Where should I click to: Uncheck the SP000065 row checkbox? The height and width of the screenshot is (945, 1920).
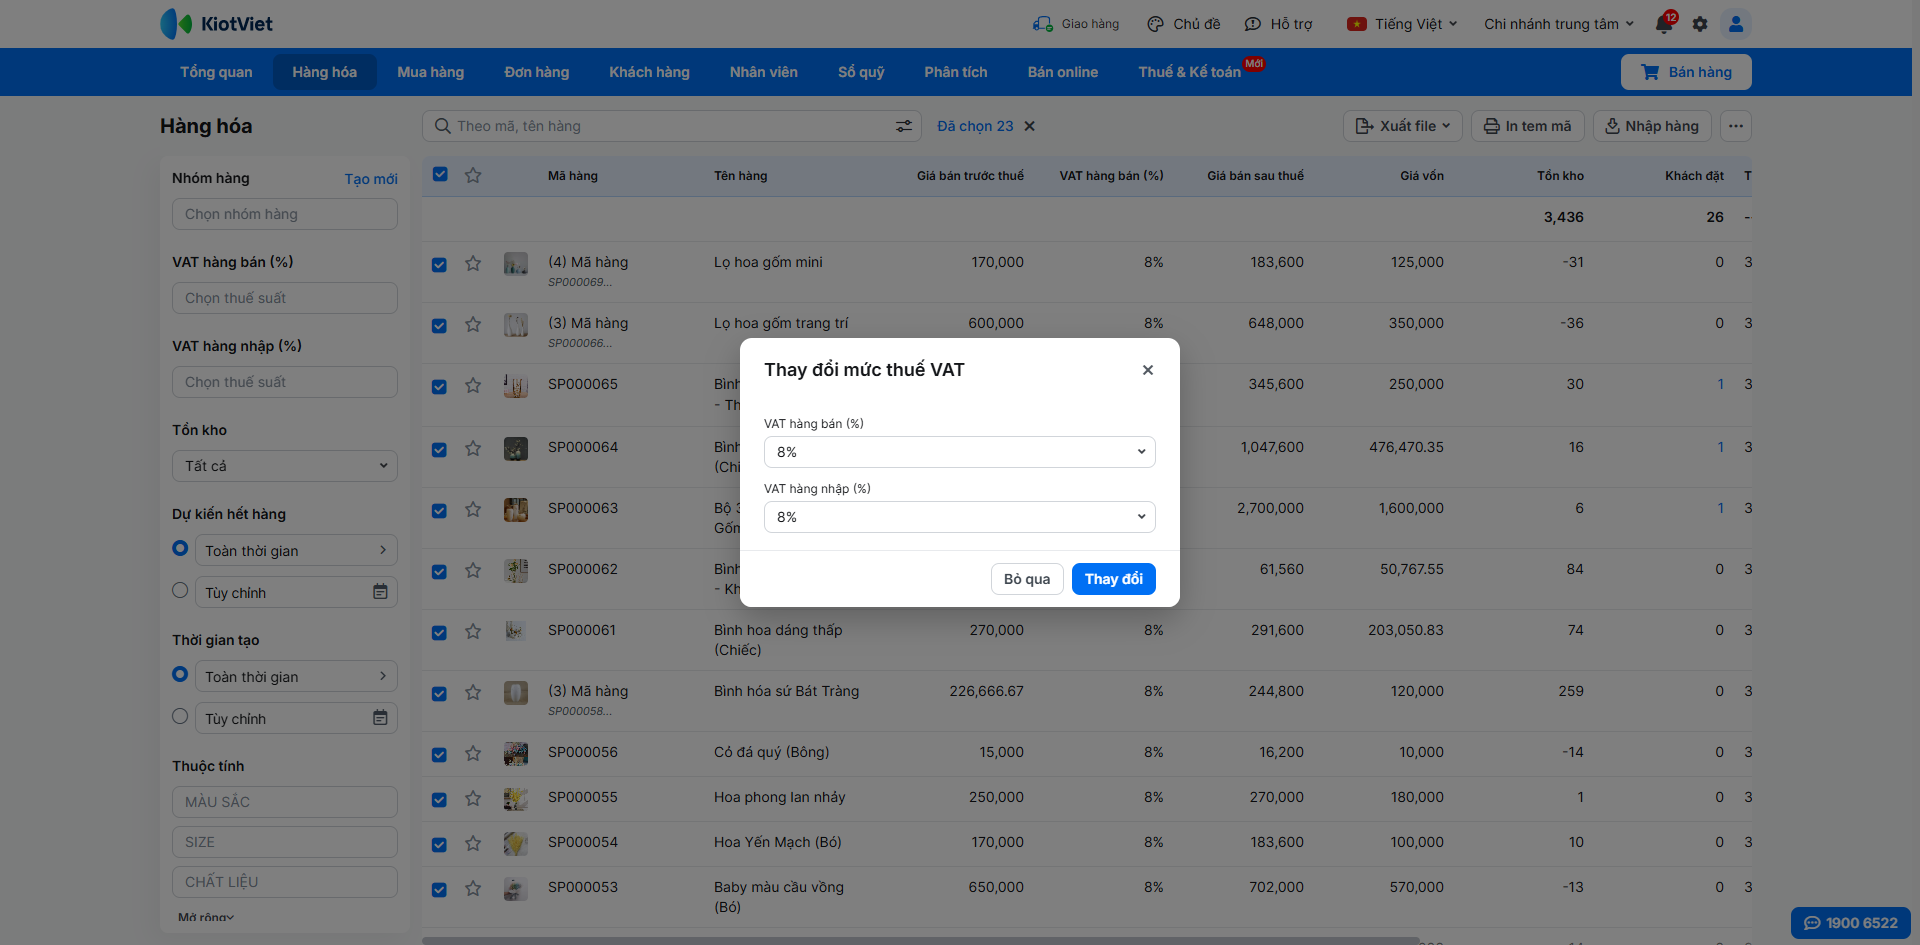[x=439, y=387]
